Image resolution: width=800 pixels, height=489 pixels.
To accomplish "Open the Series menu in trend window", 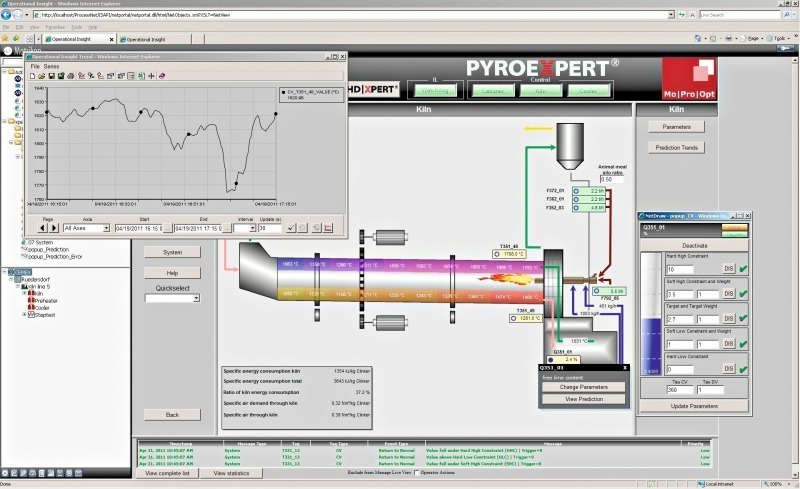I will [x=51, y=66].
